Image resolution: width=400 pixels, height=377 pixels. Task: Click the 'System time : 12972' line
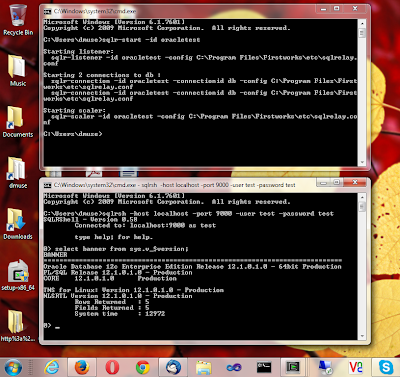[120, 314]
